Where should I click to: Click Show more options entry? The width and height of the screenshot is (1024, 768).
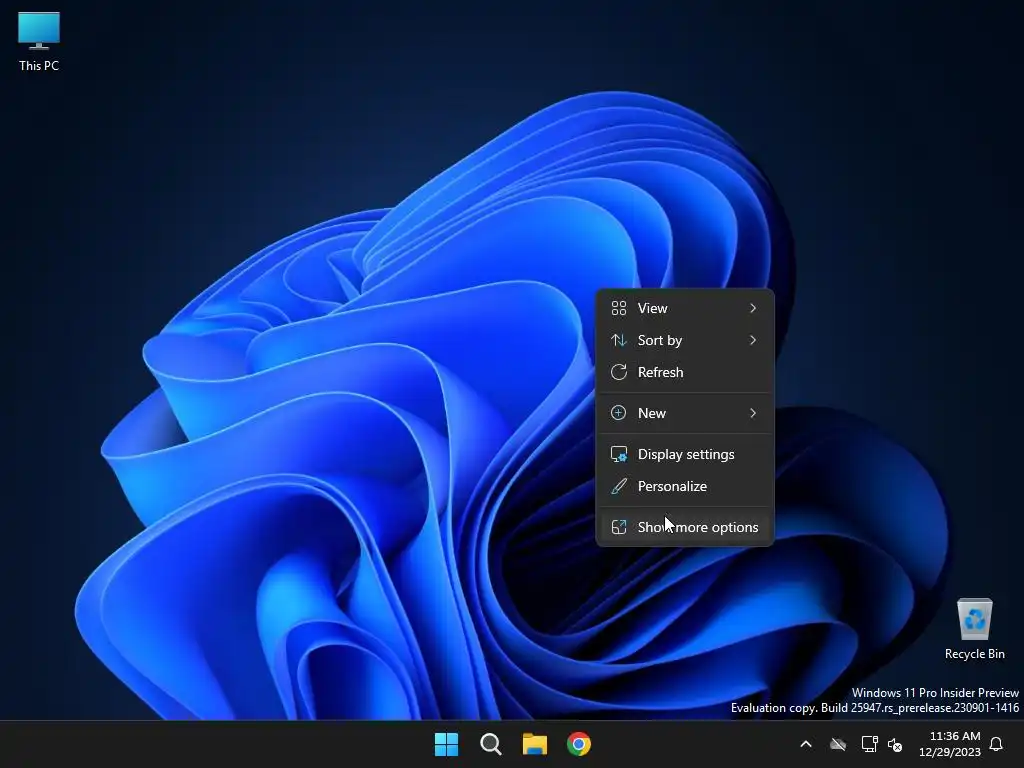point(685,527)
